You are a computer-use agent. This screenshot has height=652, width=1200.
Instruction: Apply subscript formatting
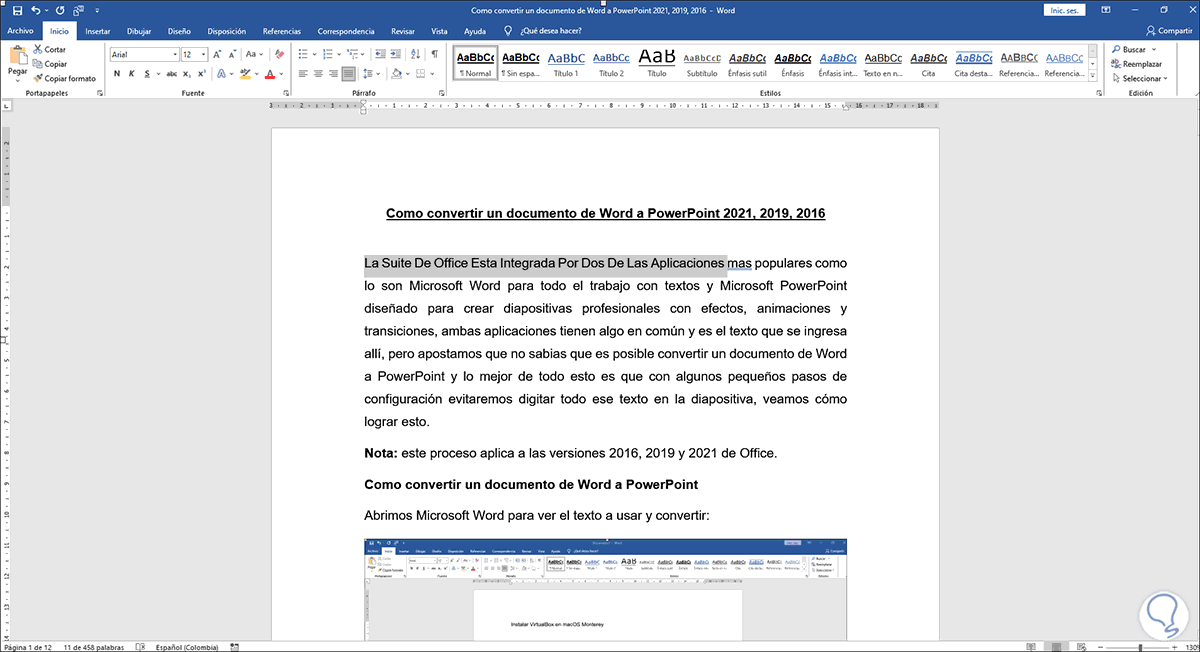coord(189,74)
